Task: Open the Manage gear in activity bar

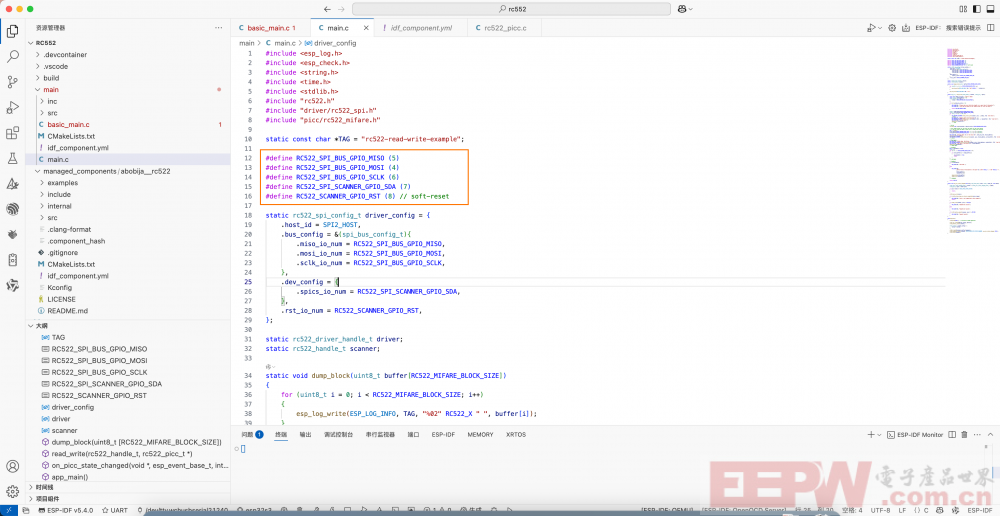Action: pos(12,491)
